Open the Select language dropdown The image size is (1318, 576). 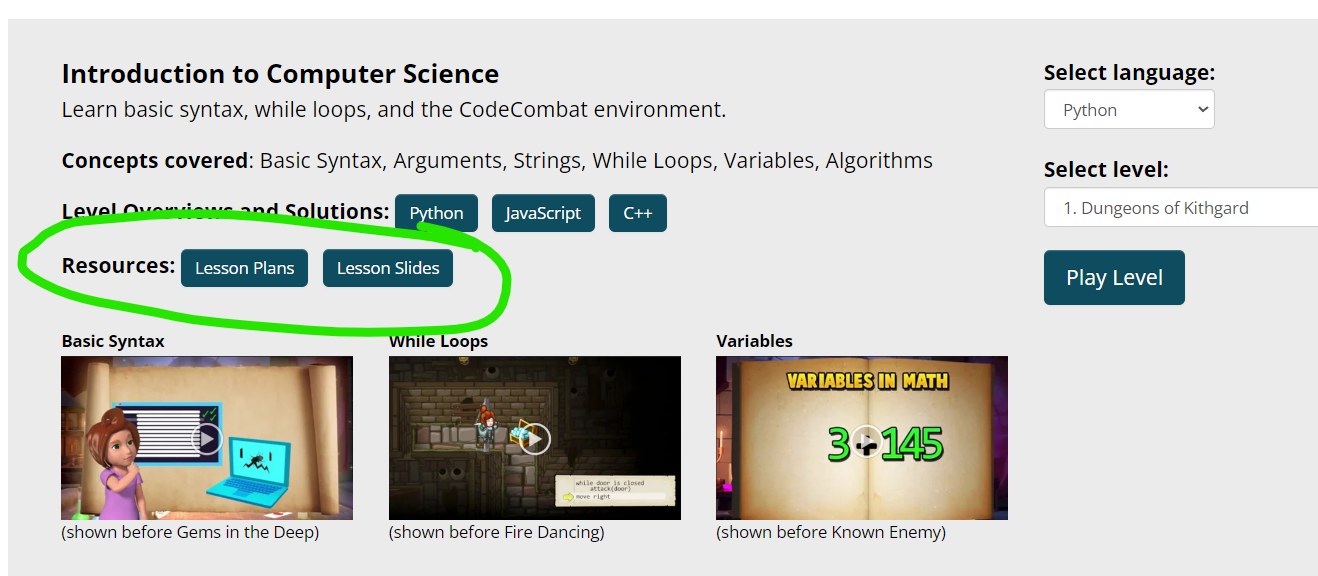[x=1129, y=110]
